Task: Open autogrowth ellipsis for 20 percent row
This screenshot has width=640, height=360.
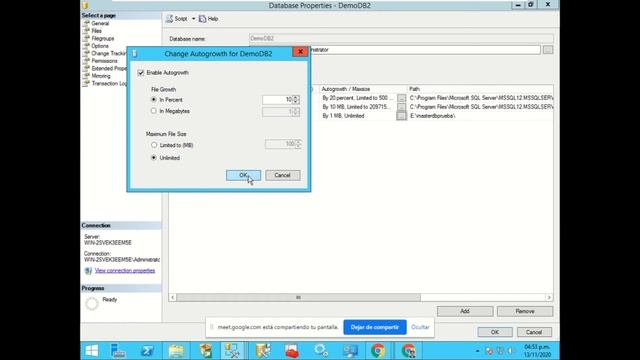Action: point(401,98)
